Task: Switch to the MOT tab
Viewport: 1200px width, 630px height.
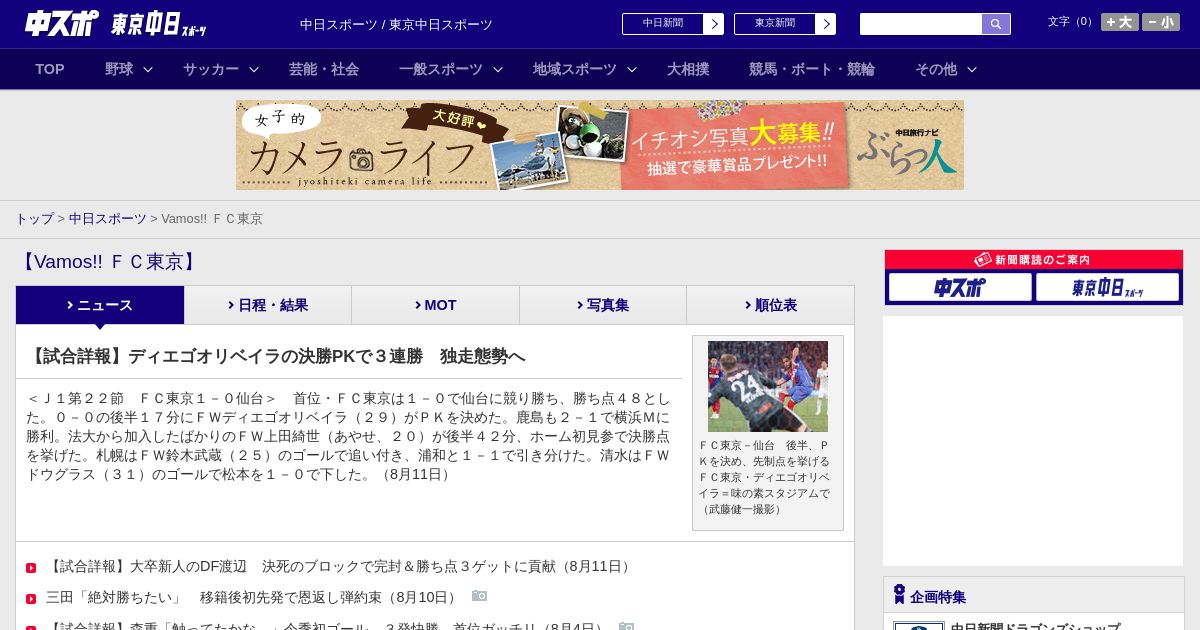Action: 436,305
